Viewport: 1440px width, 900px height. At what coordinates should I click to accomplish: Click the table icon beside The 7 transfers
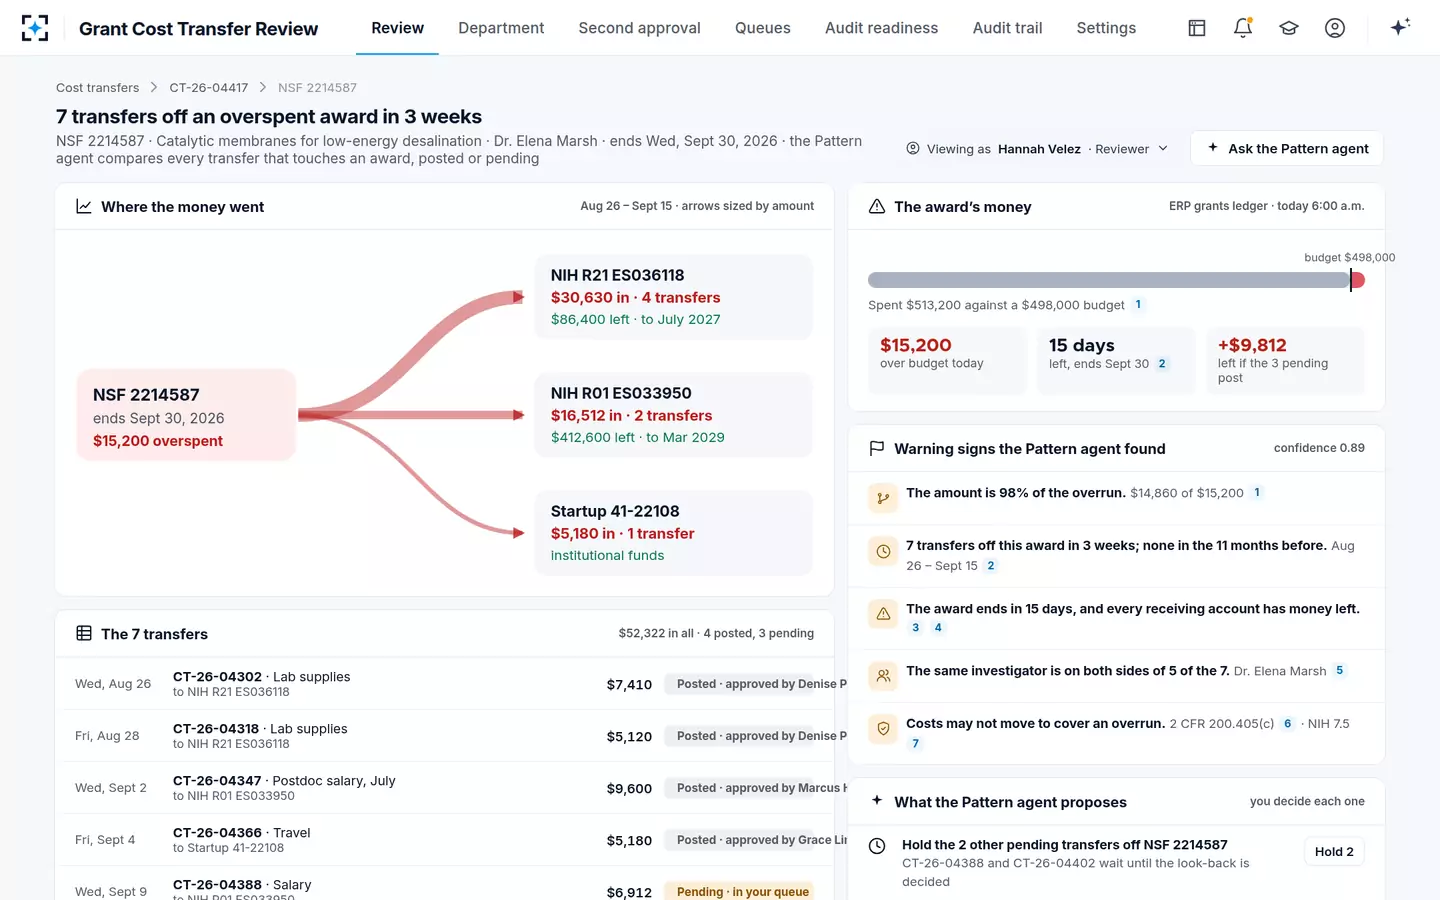point(84,634)
